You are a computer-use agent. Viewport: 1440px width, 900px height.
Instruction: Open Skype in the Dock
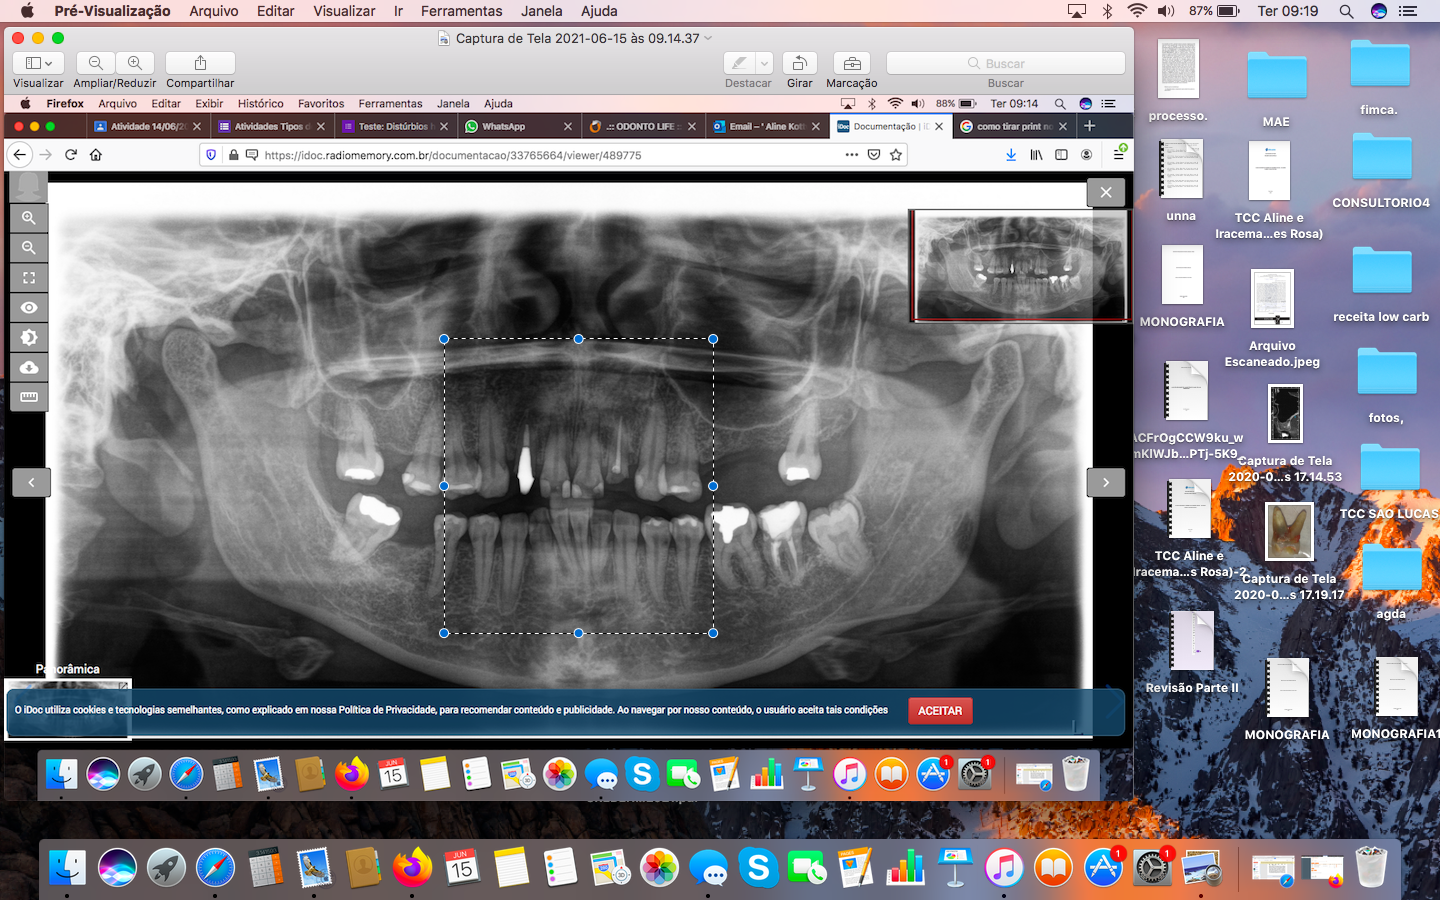[x=758, y=868]
